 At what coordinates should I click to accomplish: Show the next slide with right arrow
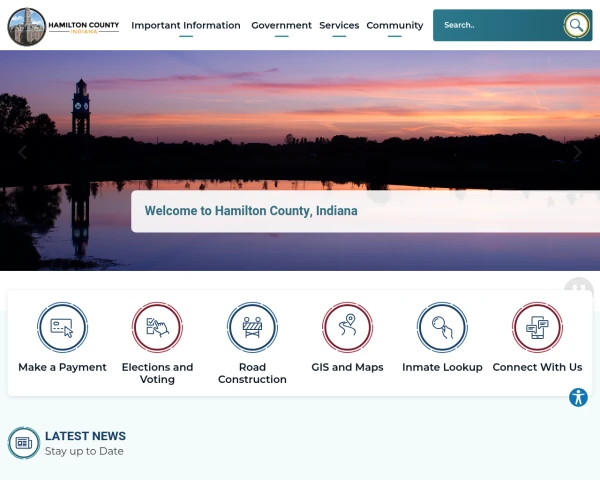(x=577, y=152)
